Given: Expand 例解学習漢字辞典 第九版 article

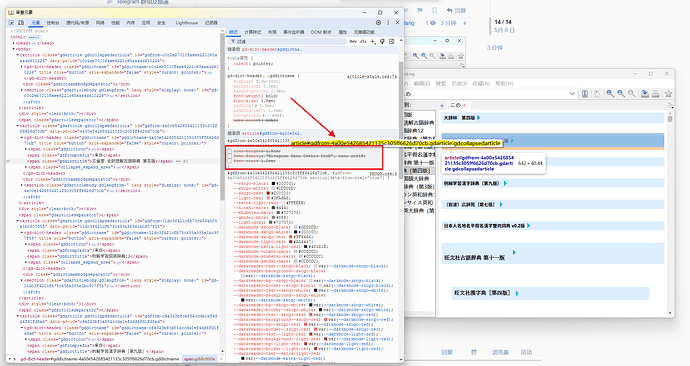Looking at the screenshot, I should pos(505,183).
